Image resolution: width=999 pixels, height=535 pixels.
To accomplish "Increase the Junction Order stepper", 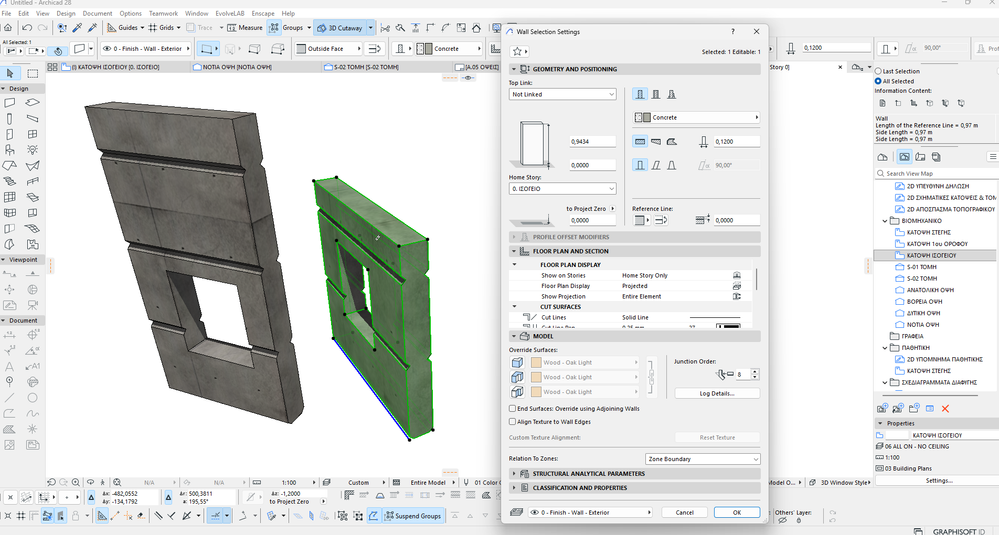I will click(x=755, y=371).
